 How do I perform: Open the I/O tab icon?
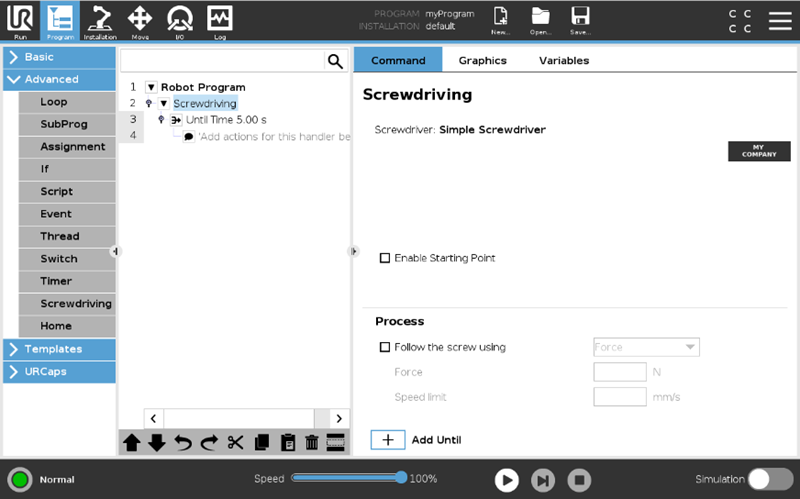click(x=180, y=19)
